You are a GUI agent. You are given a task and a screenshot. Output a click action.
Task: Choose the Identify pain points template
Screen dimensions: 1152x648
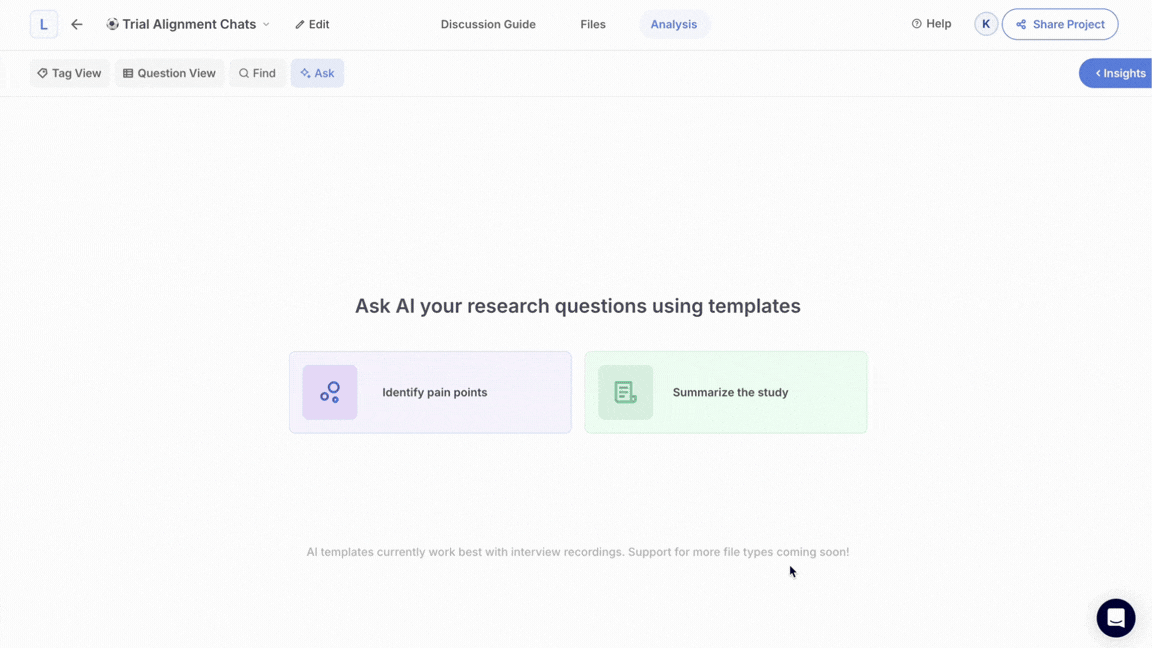point(430,392)
